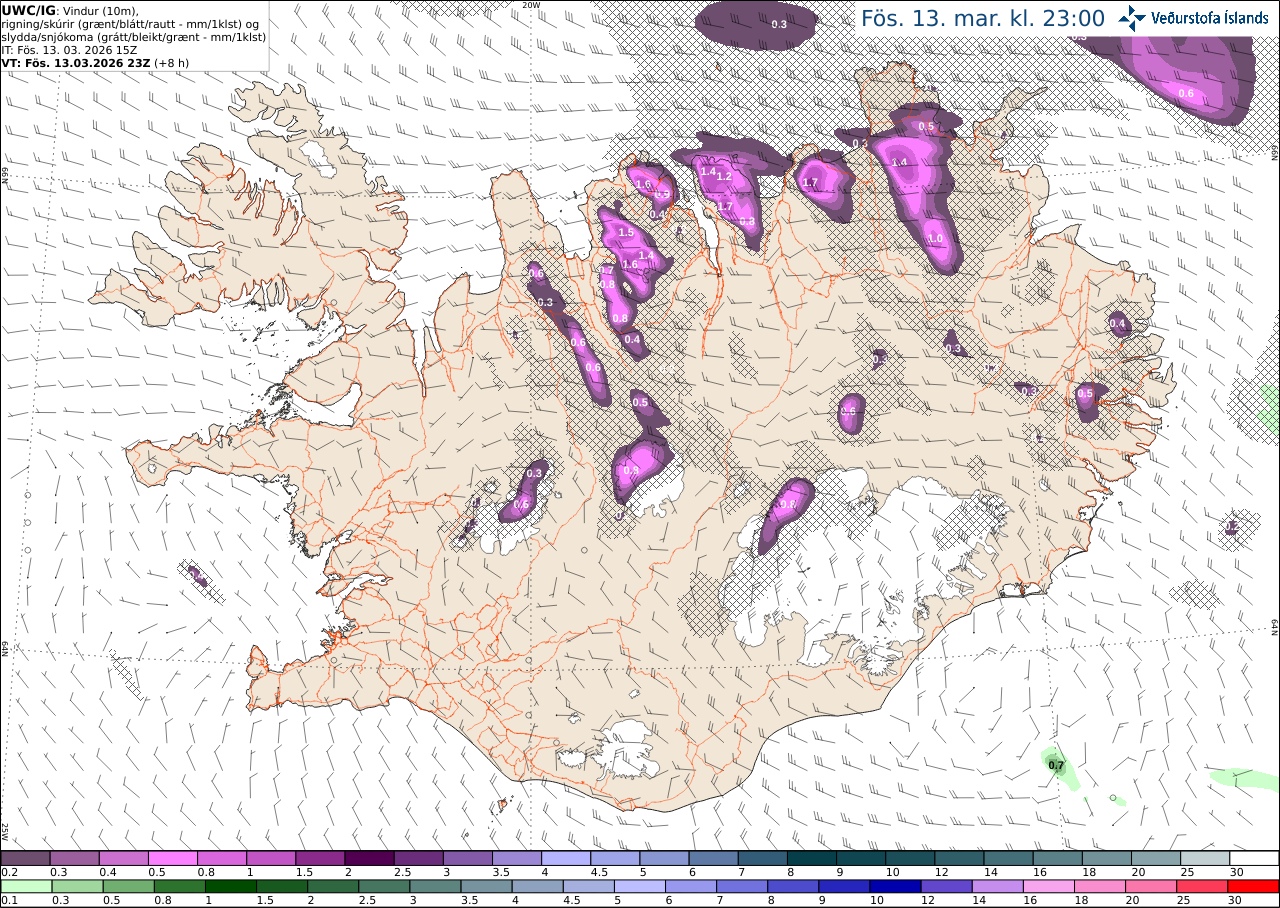1280x908 pixels.
Task: Pick the medium green 0.8 rain legend swatch
Action: (179, 886)
